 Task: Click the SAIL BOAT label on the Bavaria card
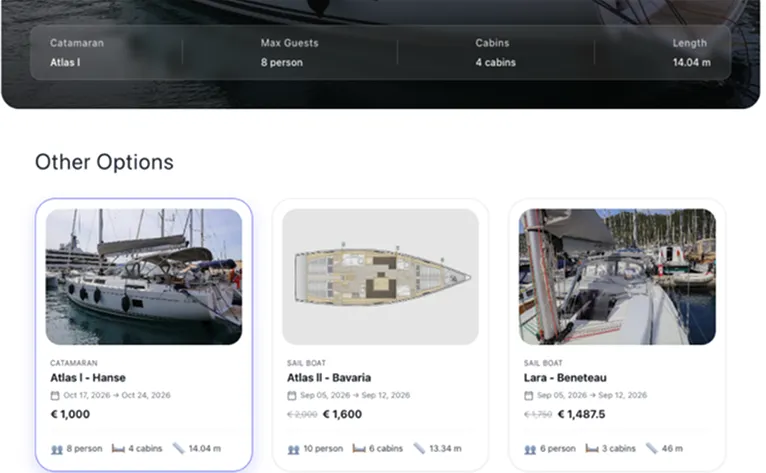306,363
